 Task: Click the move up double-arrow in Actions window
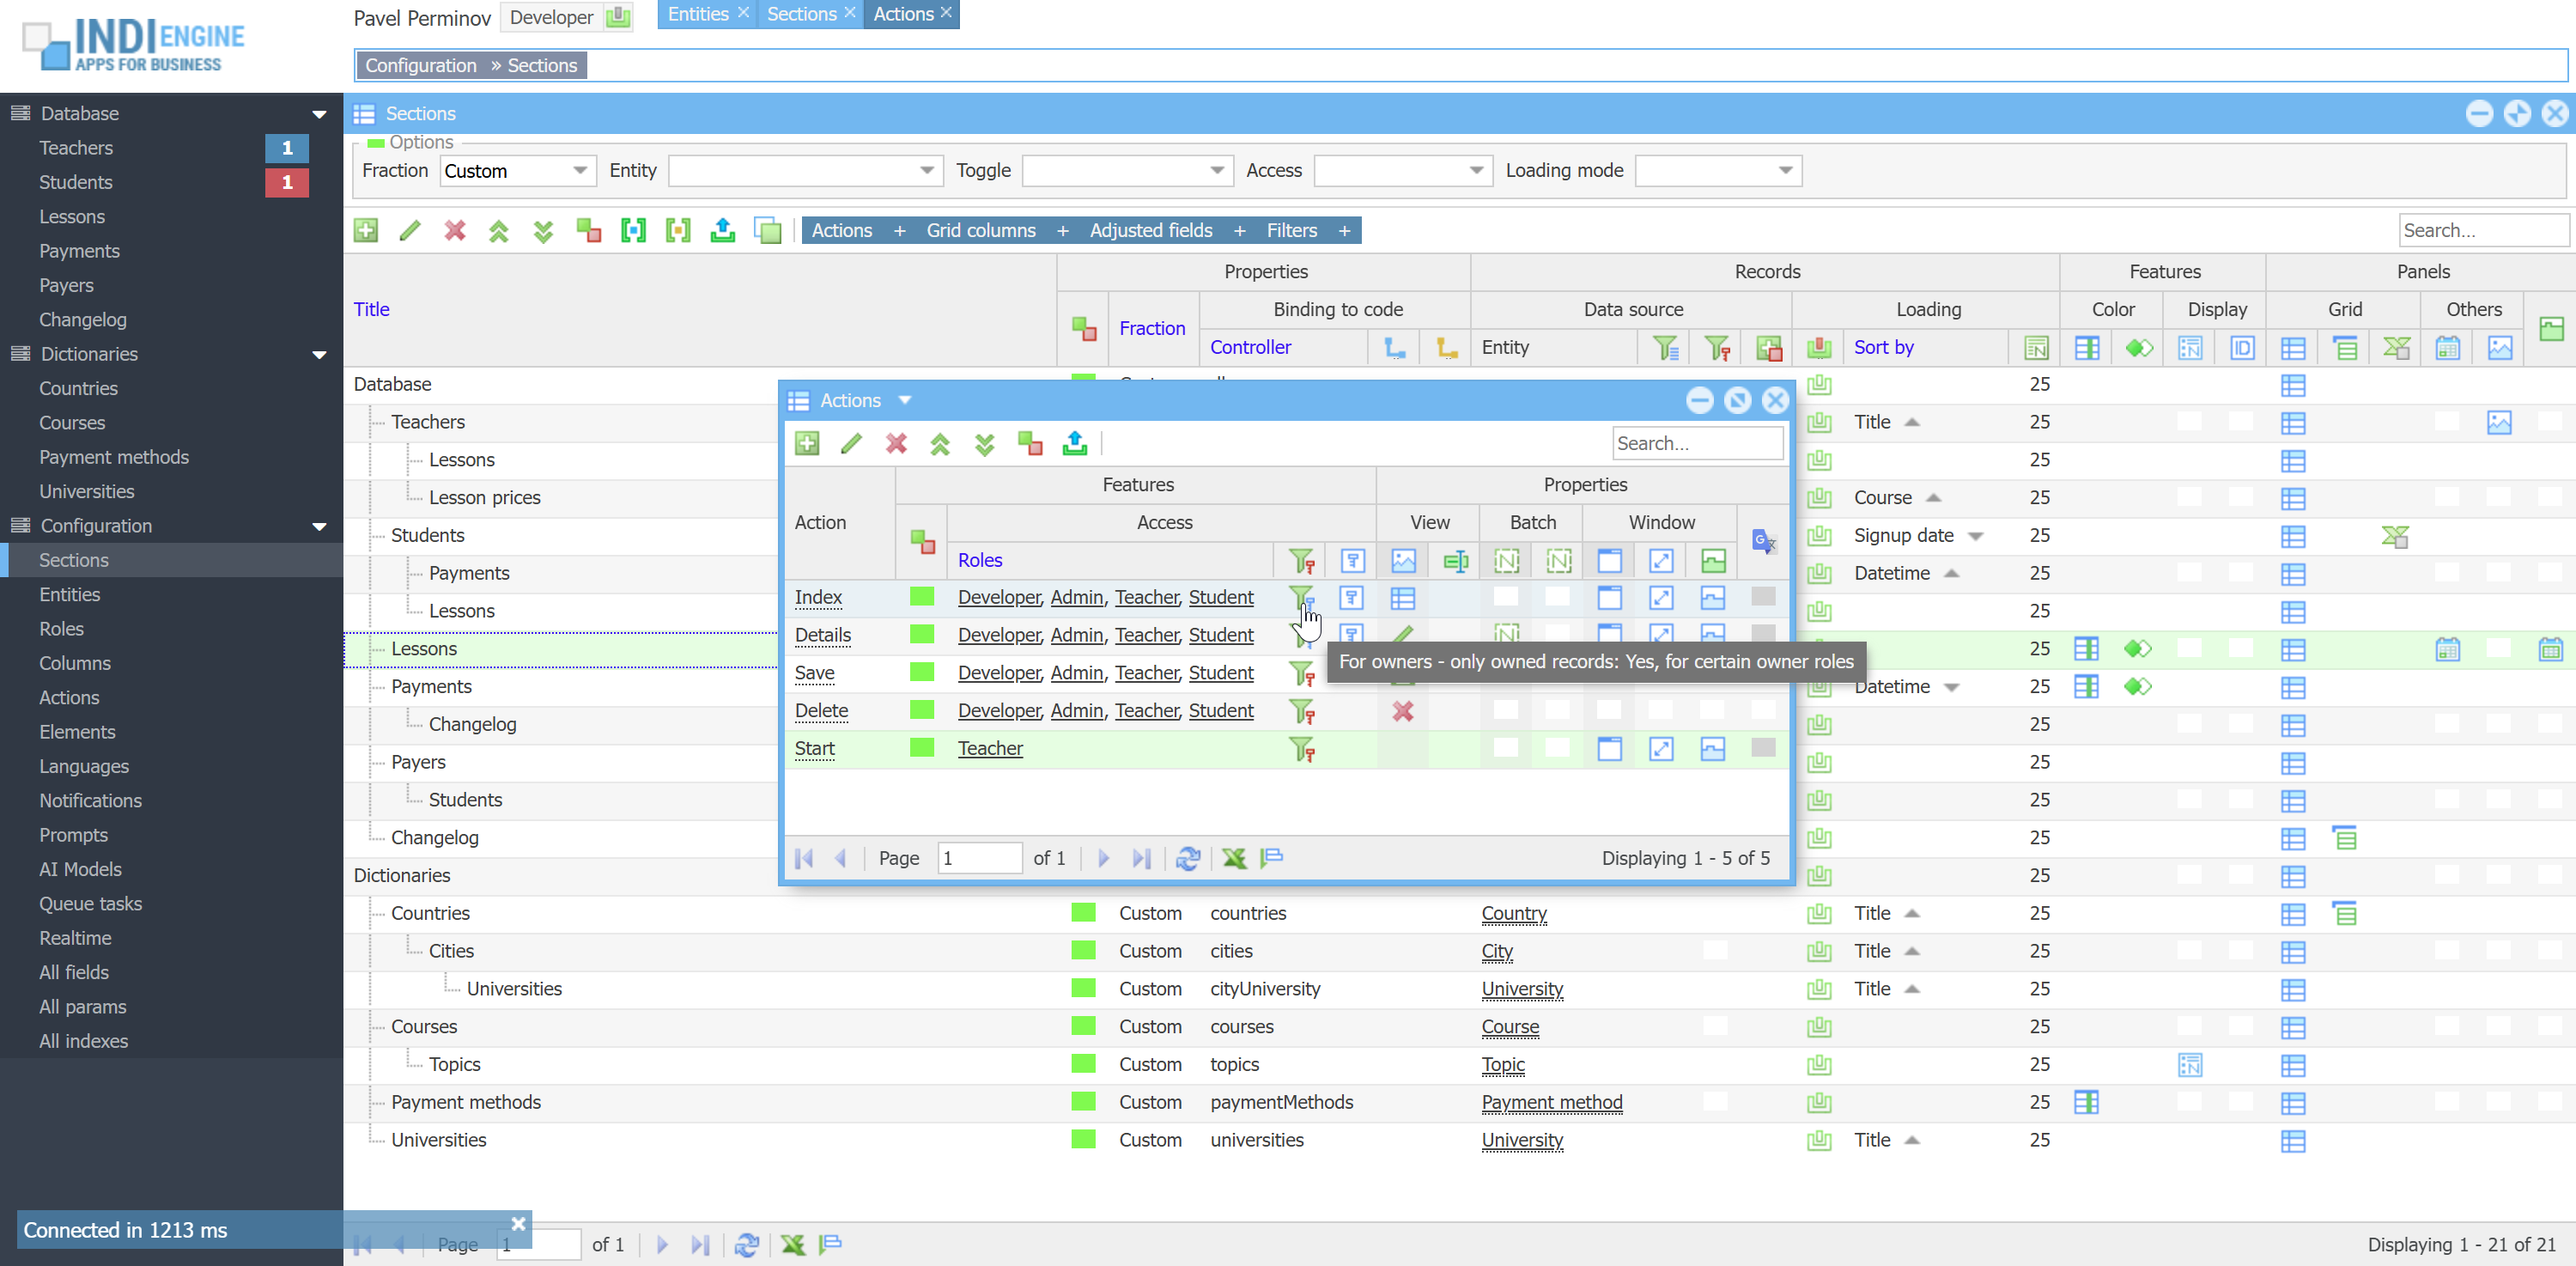[x=940, y=443]
